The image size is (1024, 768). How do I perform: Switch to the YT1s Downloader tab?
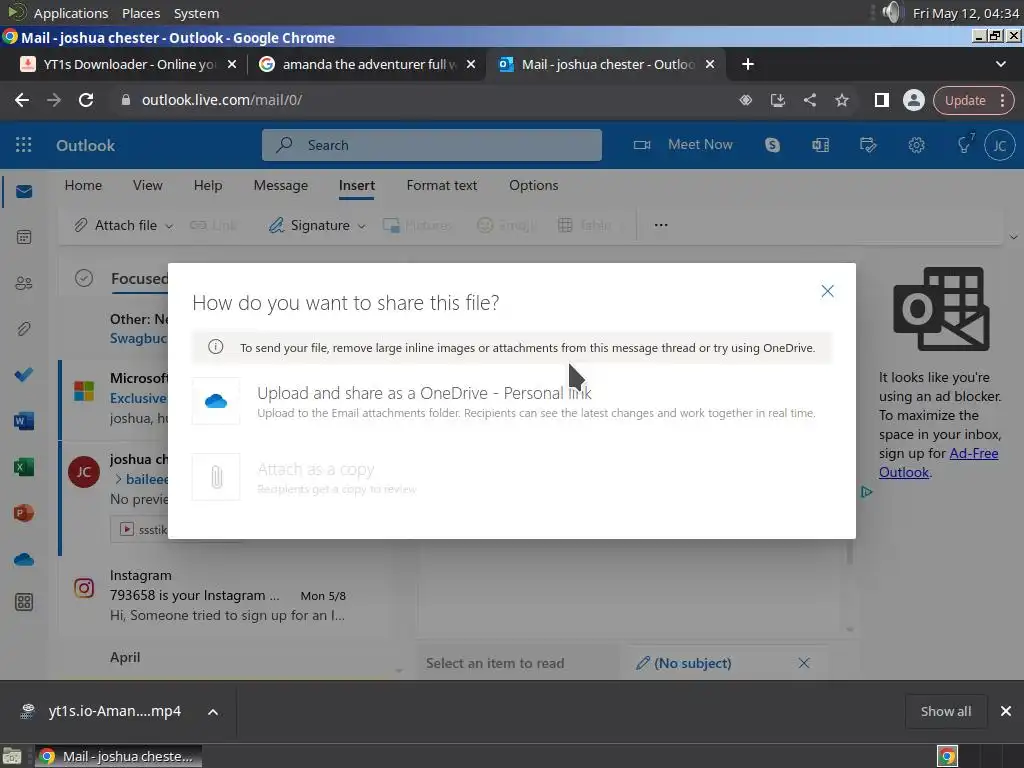pyautogui.click(x=128, y=64)
